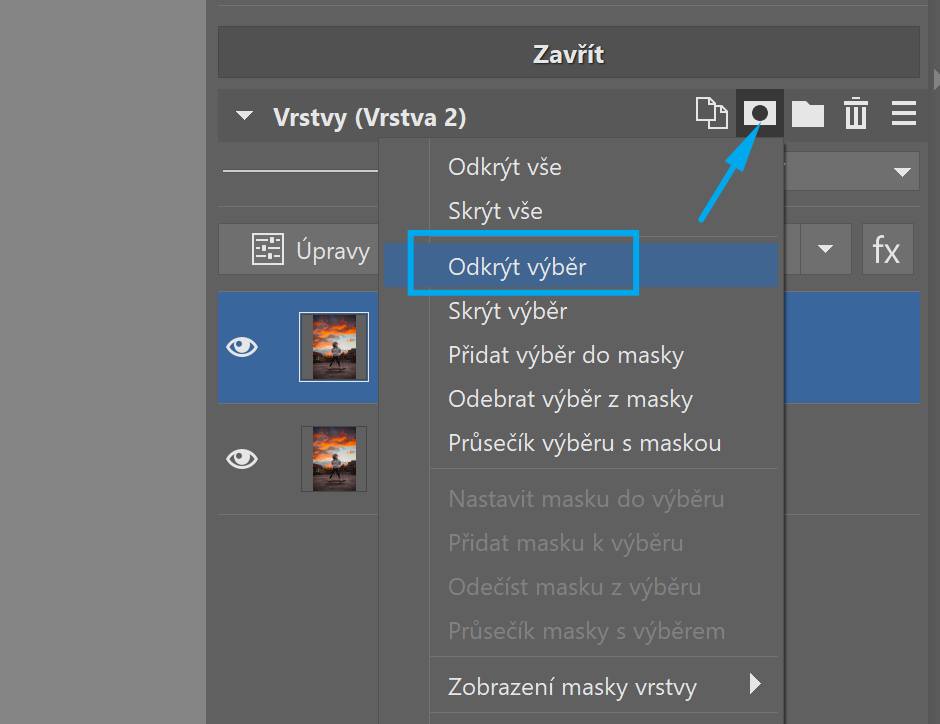
Task: Click the Úpravy adjustments icon
Action: (x=268, y=250)
